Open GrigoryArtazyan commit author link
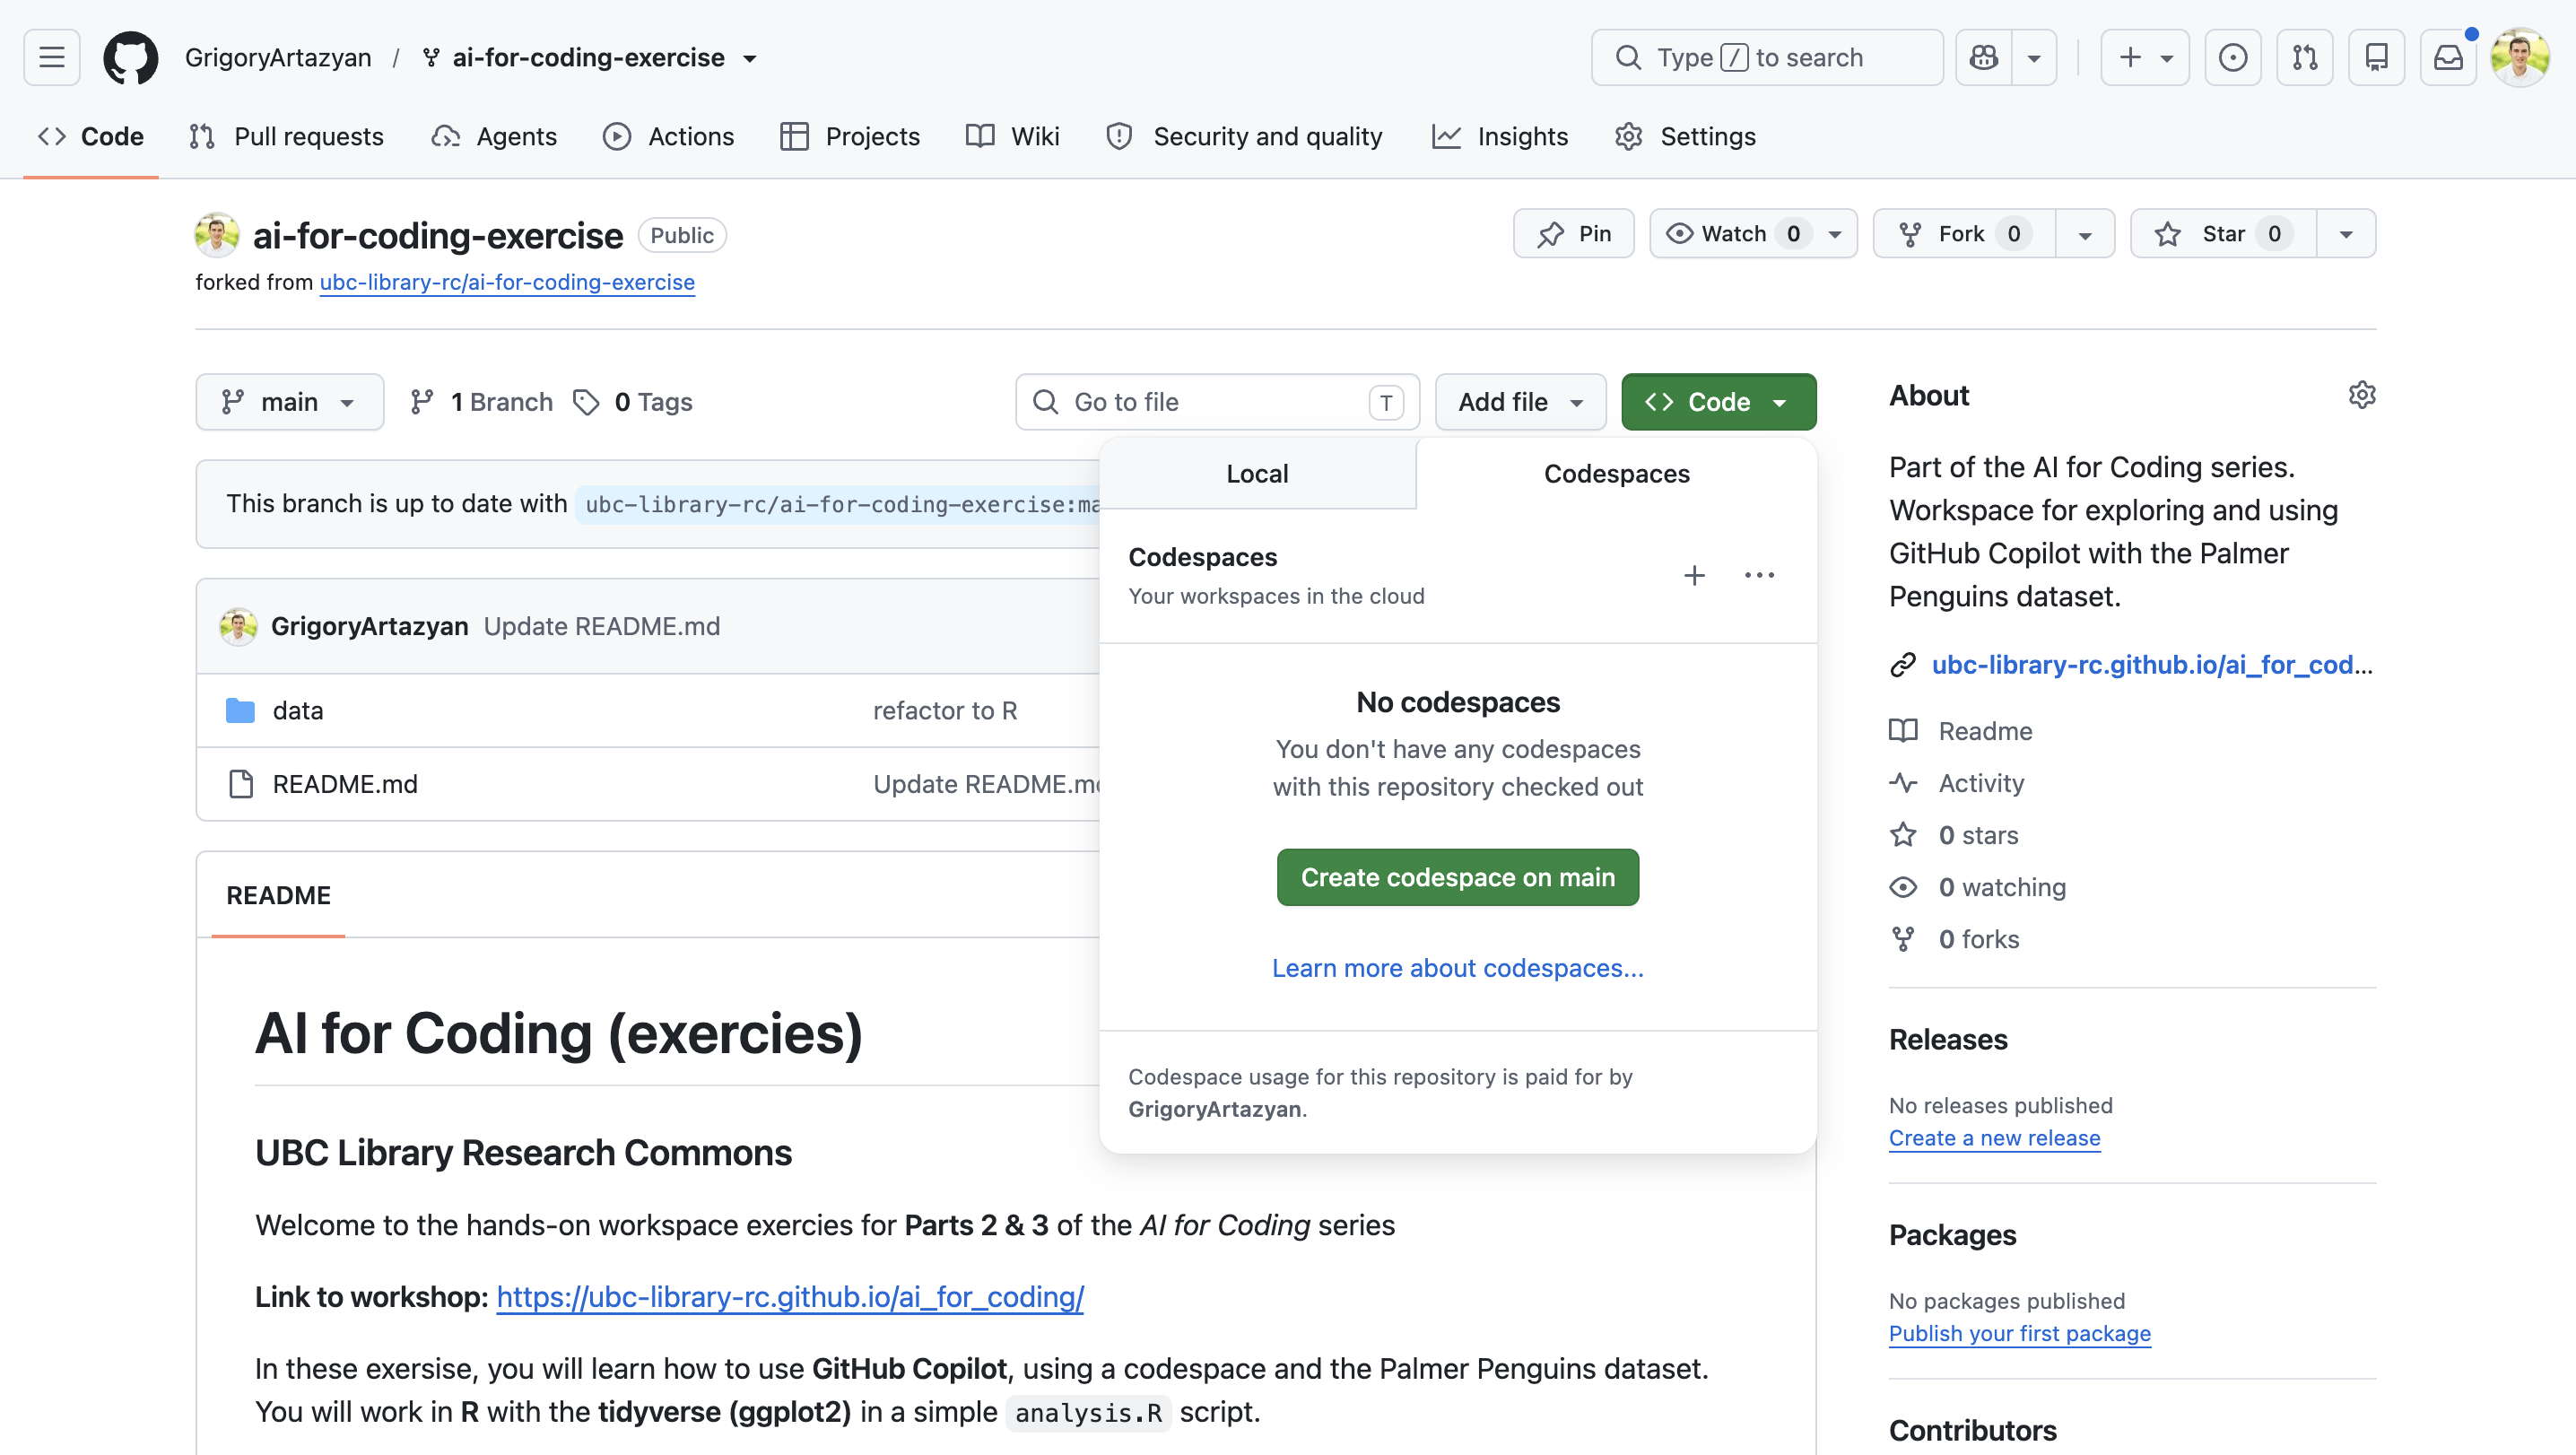This screenshot has height=1455, width=2576. click(370, 626)
